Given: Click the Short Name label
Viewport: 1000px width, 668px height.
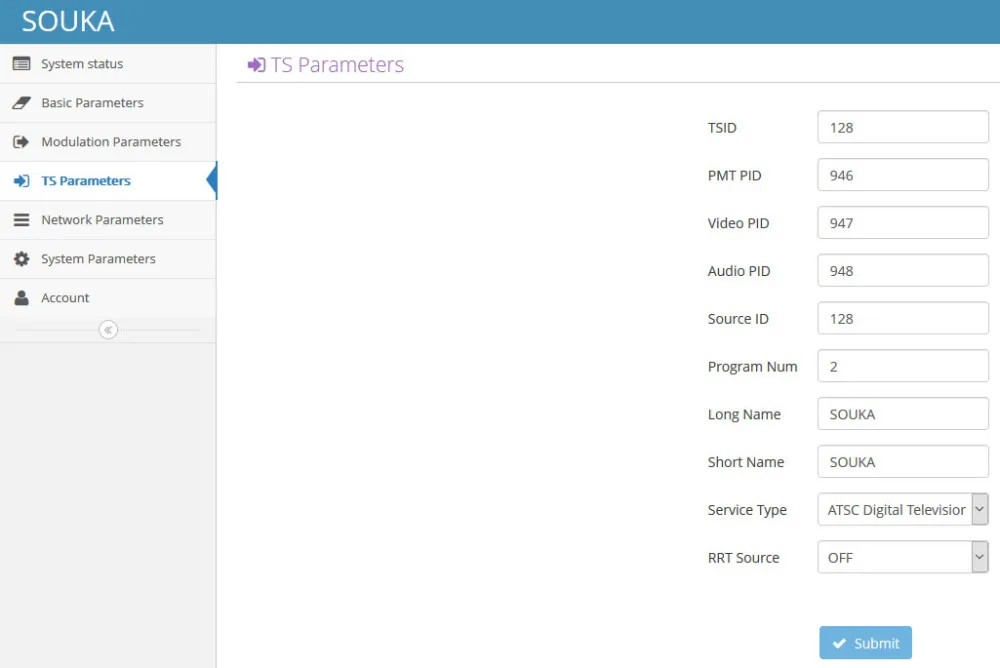Looking at the screenshot, I should 746,462.
